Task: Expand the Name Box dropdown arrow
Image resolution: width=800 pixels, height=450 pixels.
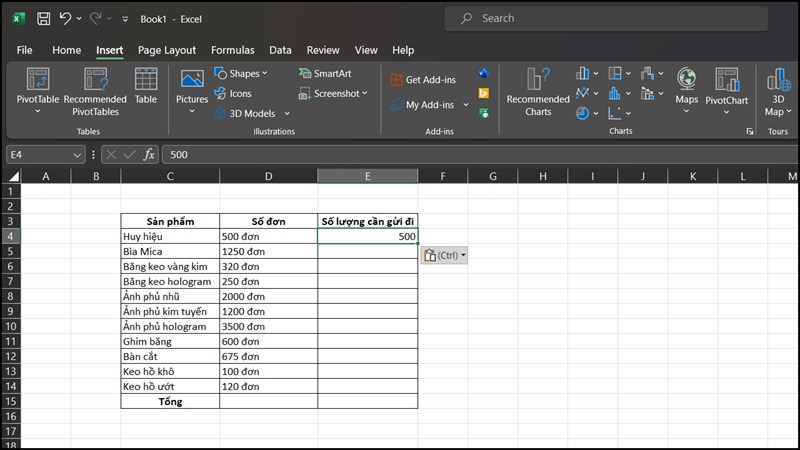Action: (77, 155)
